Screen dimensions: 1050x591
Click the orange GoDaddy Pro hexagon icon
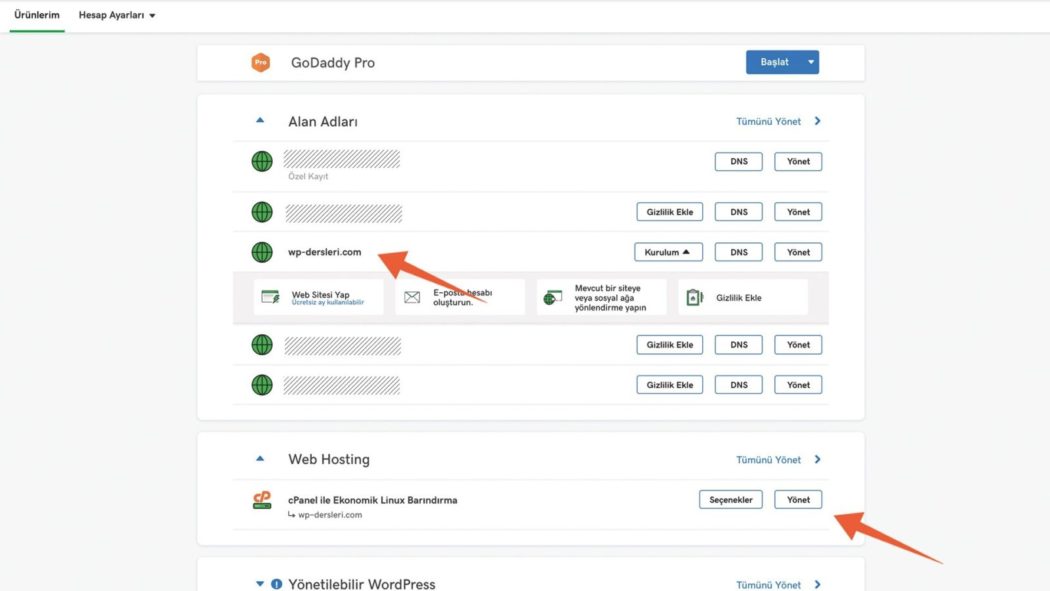pos(260,62)
